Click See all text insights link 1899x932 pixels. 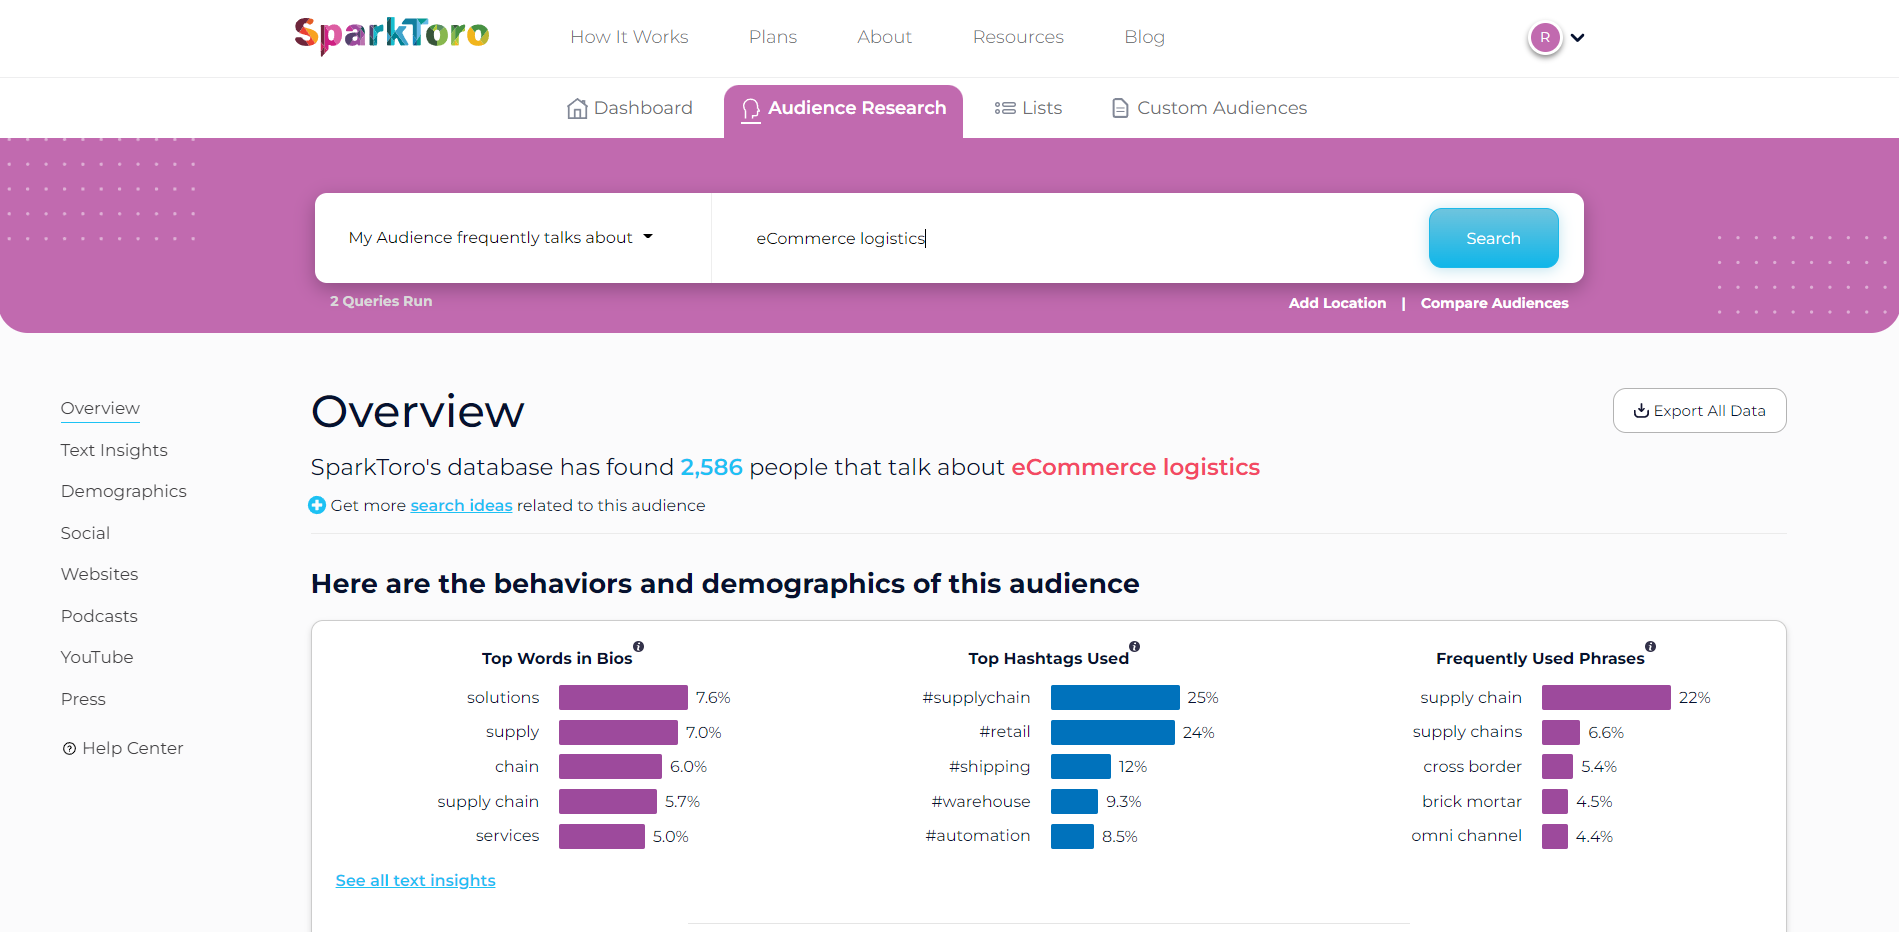[x=415, y=880]
